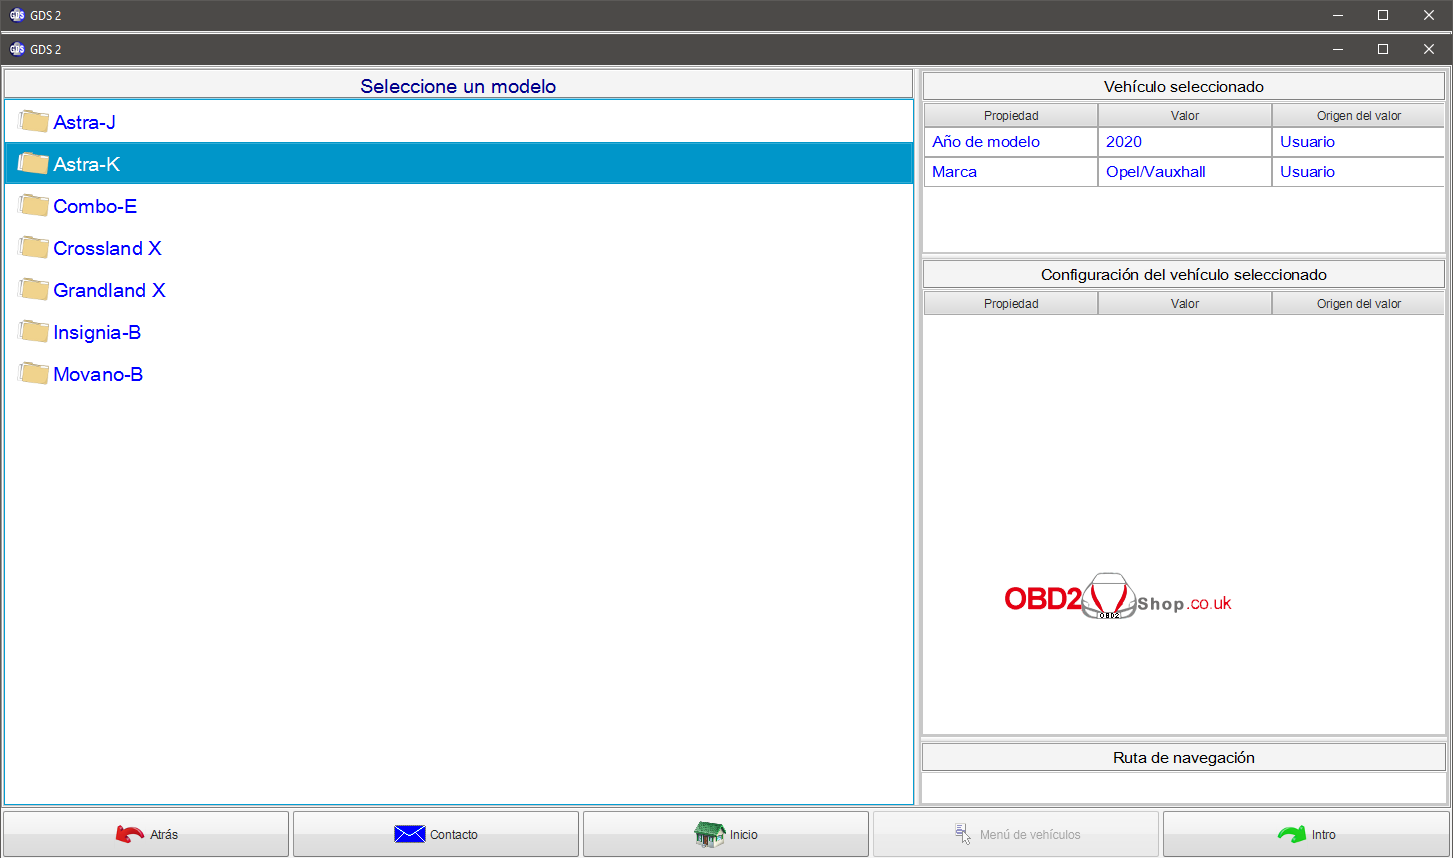Screen dimensions: 1453x858
Task: Click the red back arrow icon
Action: tap(130, 834)
